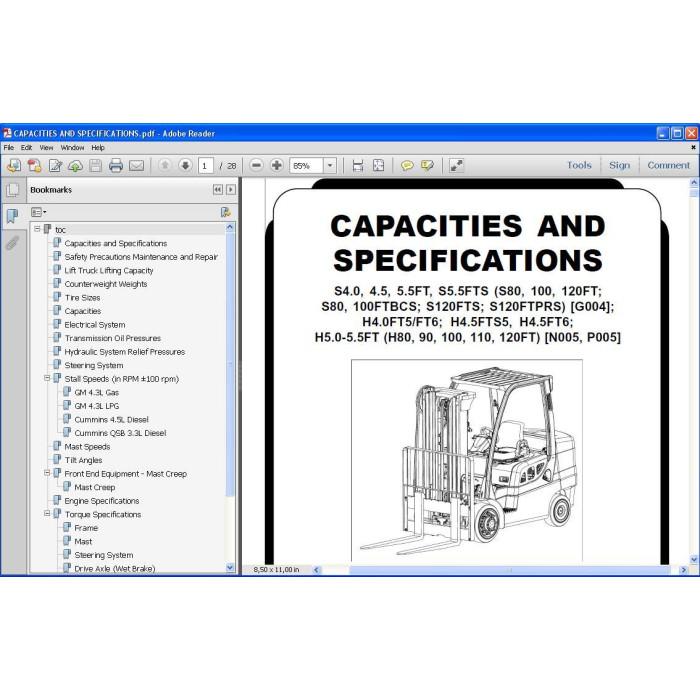Go to previous page with up arrow
This screenshot has width=700, height=700.
(165, 166)
